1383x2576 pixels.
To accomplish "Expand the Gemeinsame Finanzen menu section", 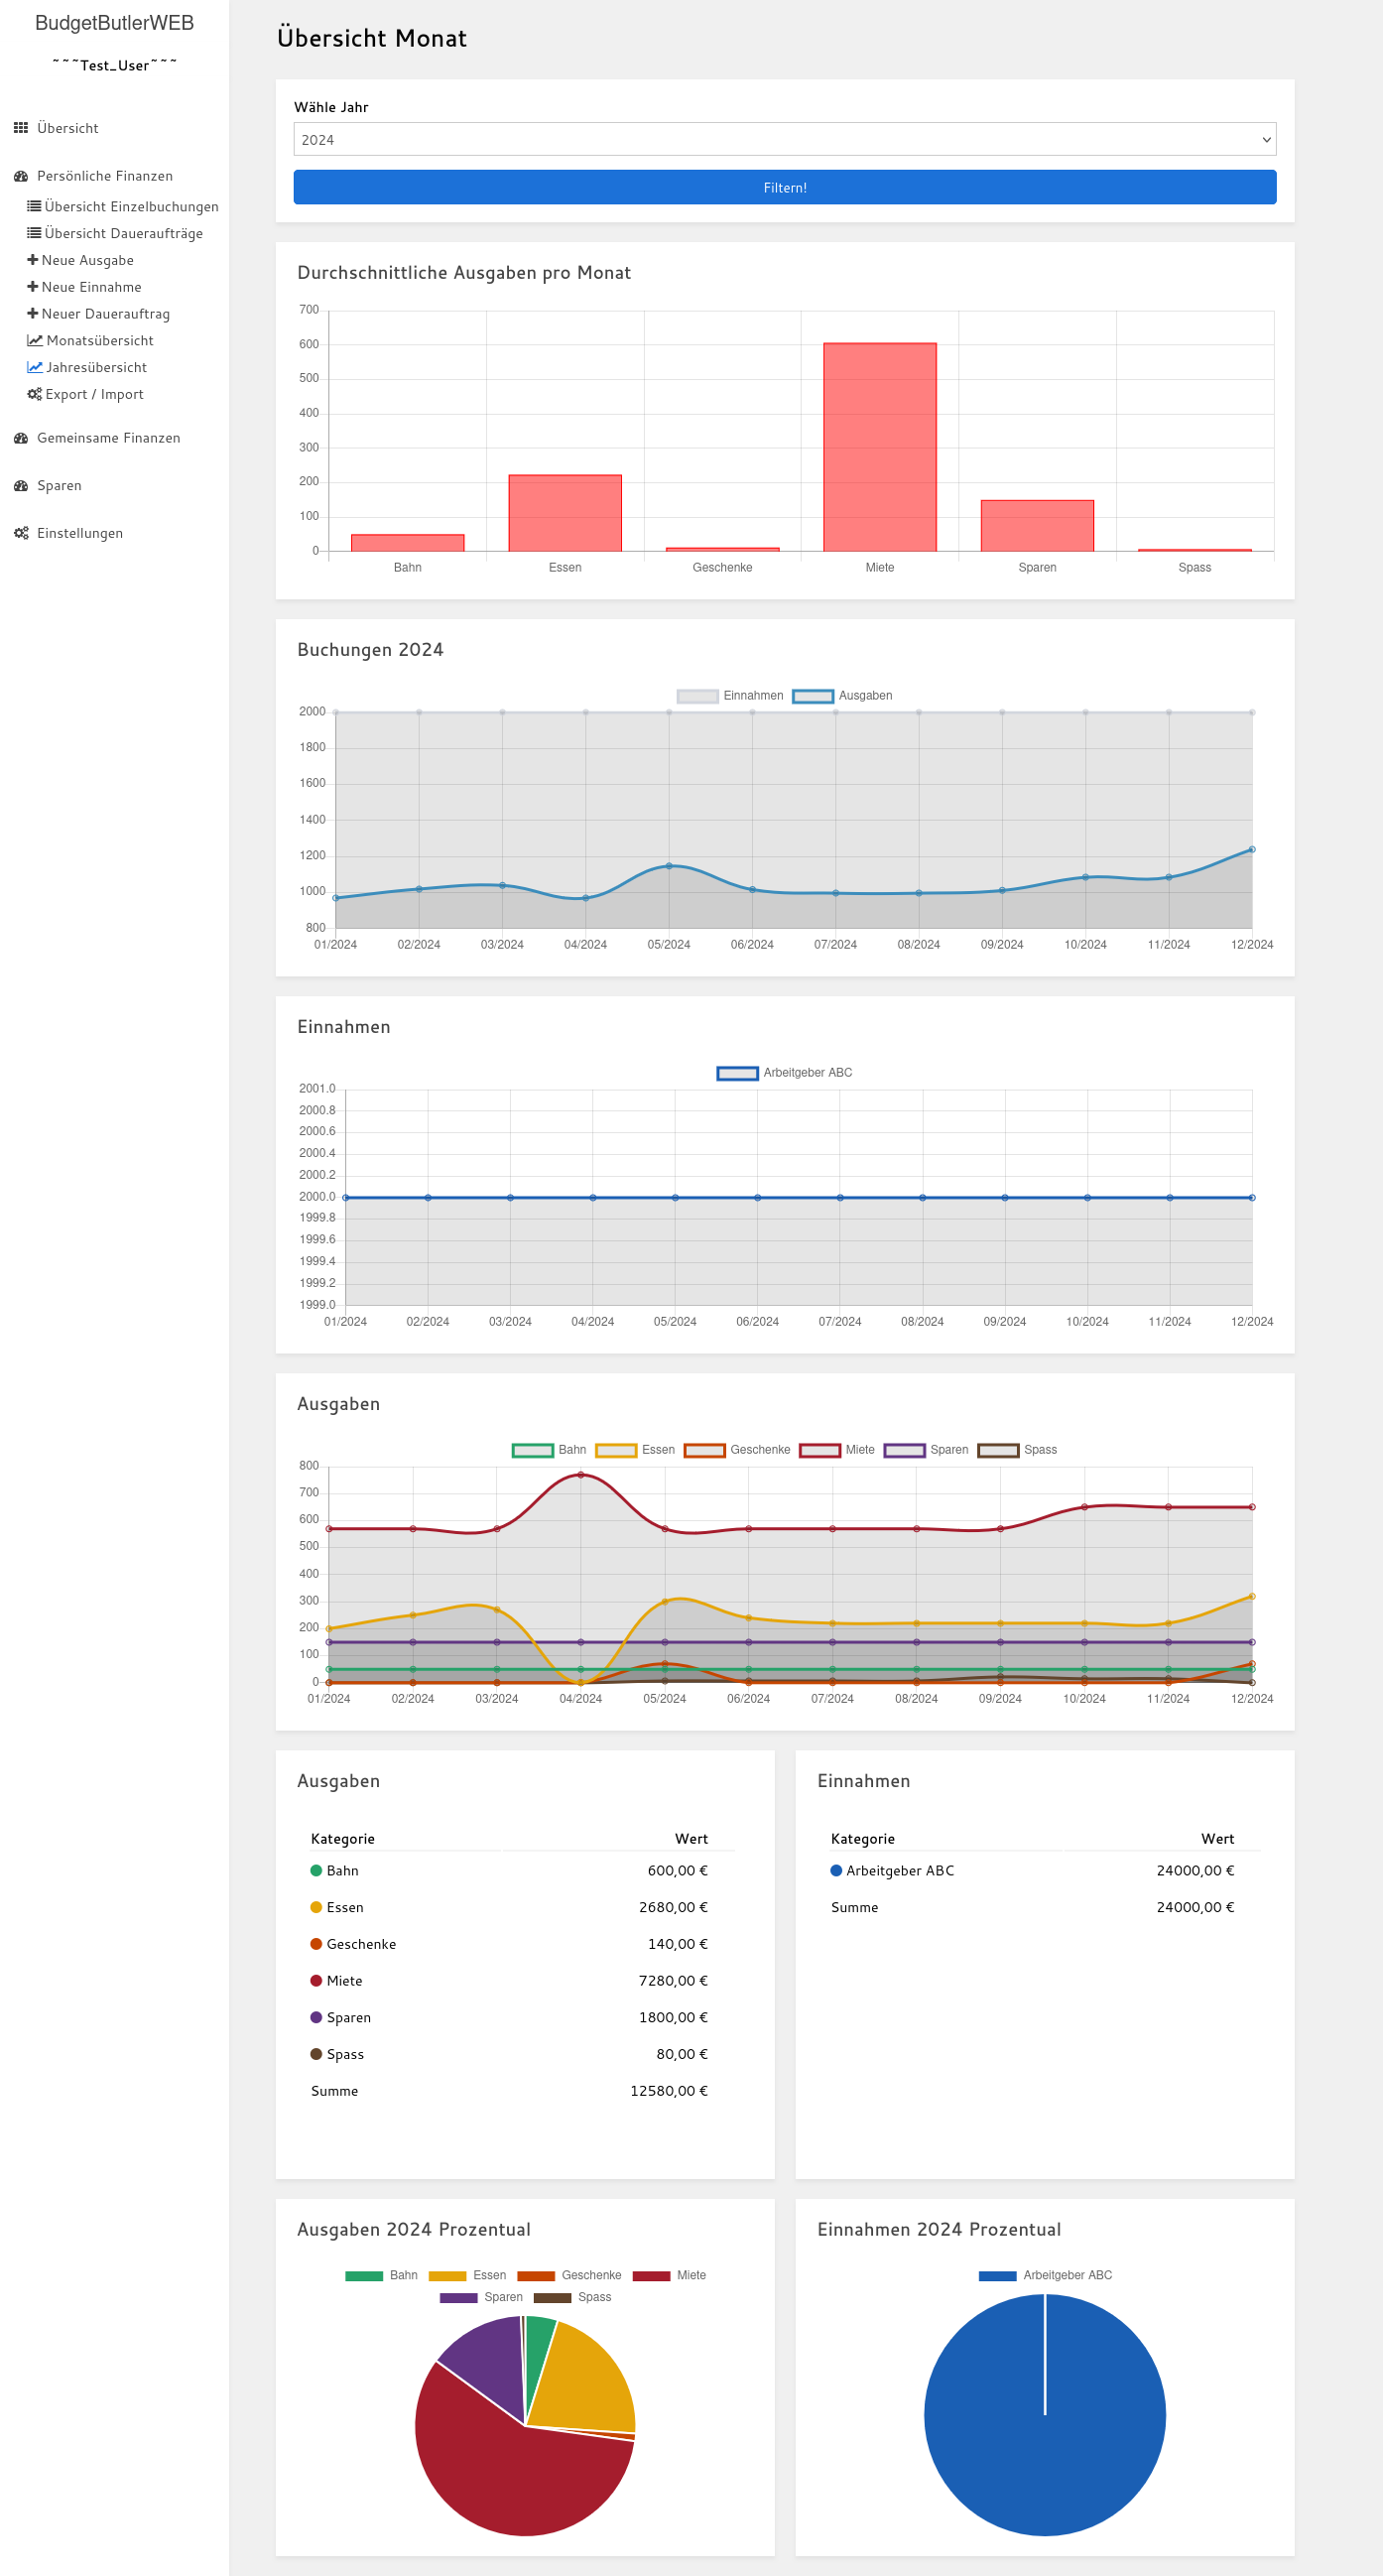I will pos(108,438).
